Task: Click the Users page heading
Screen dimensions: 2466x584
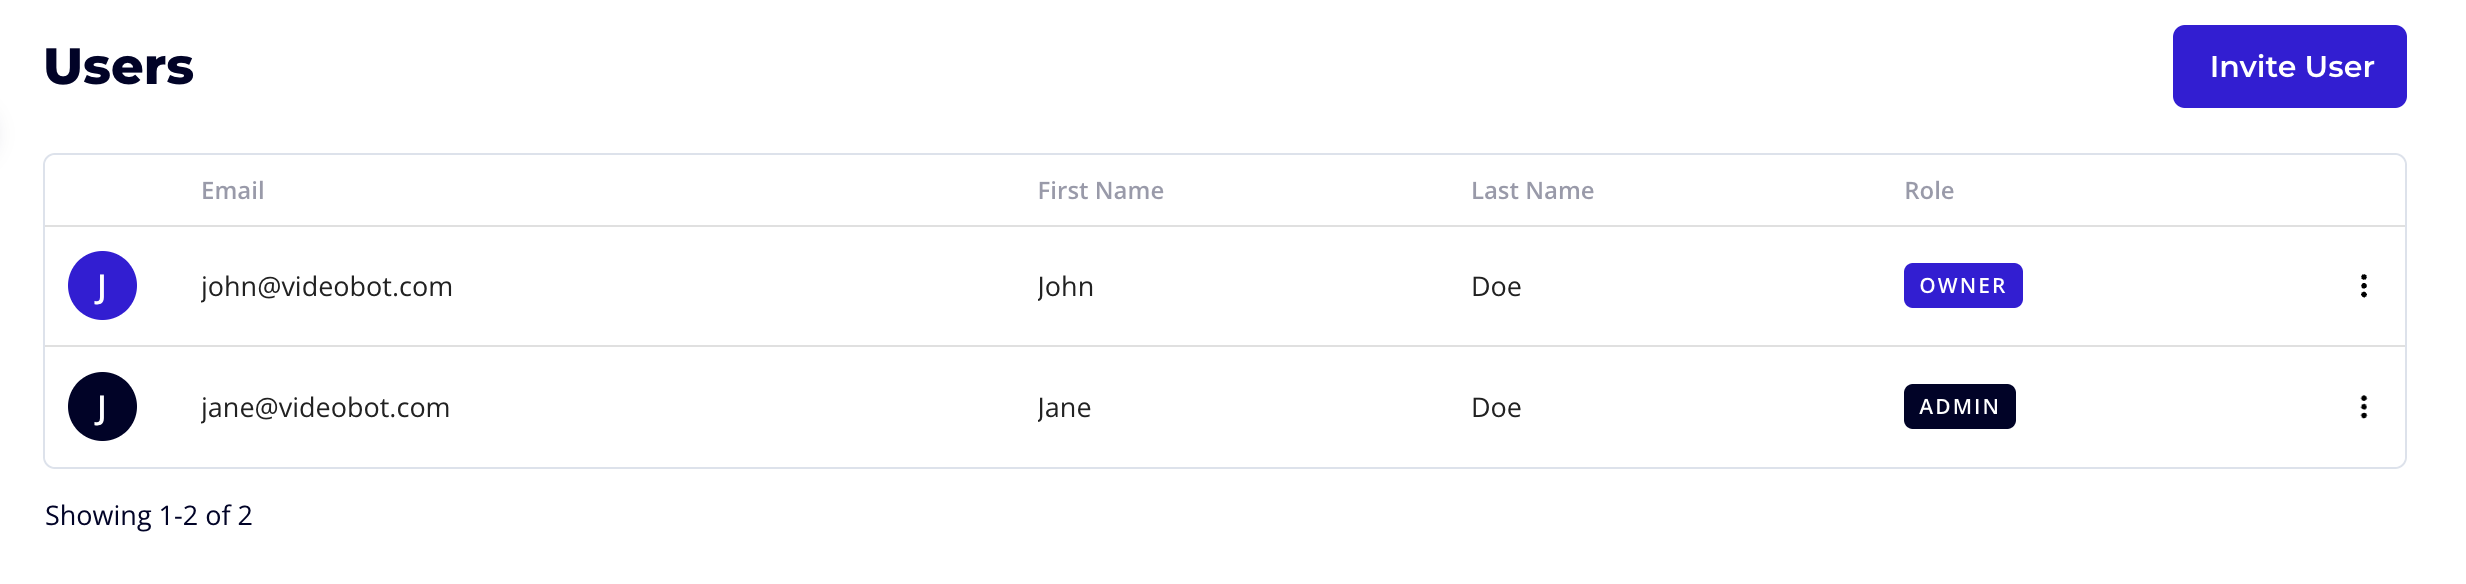Action: click(119, 67)
